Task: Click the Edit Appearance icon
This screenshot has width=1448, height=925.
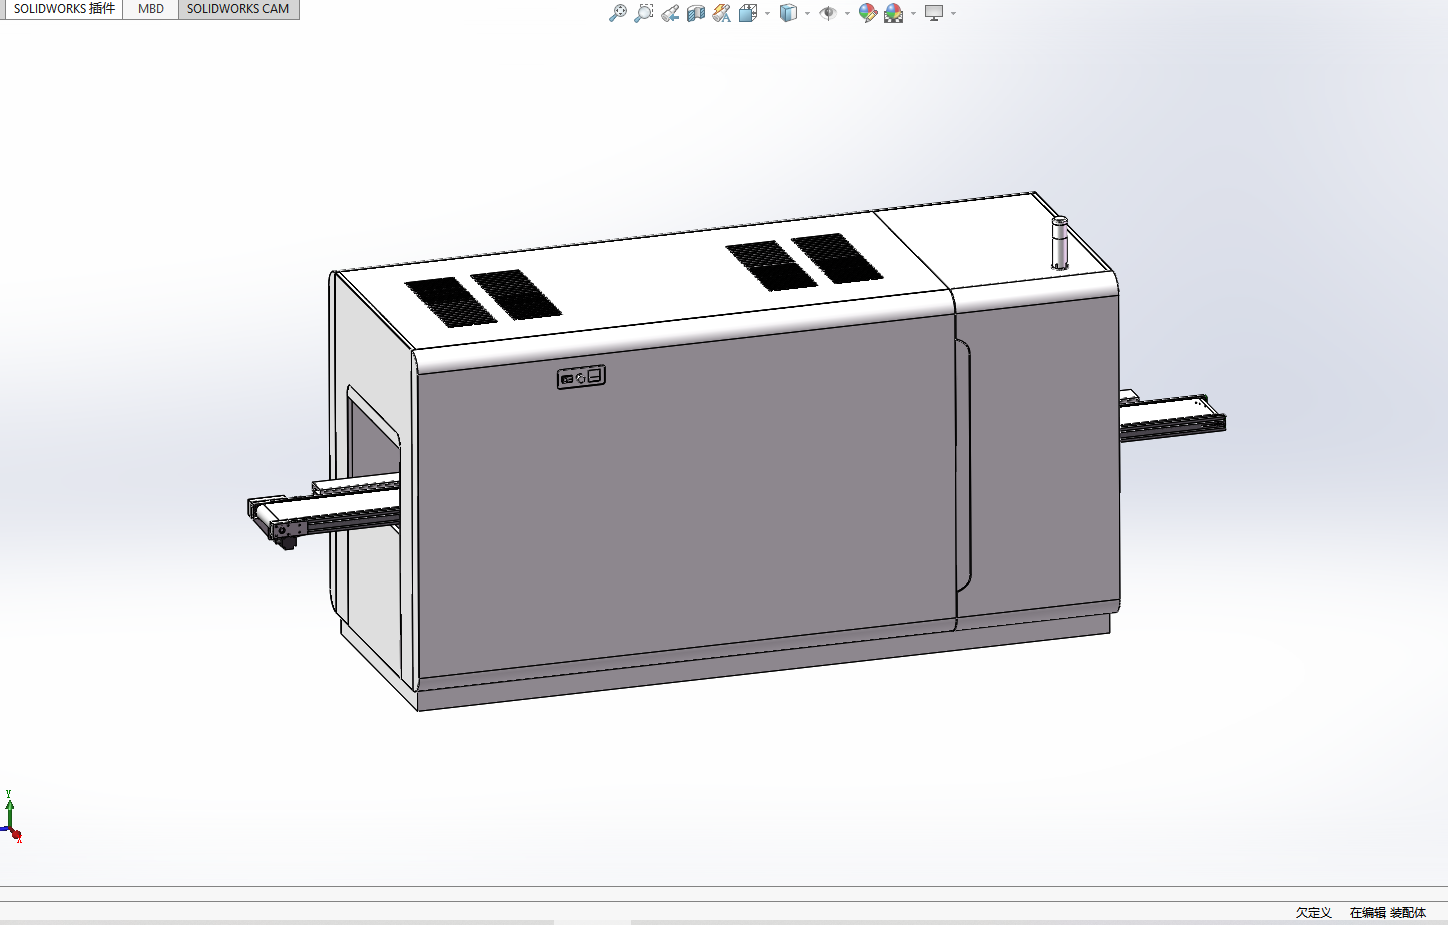Action: coord(868,13)
